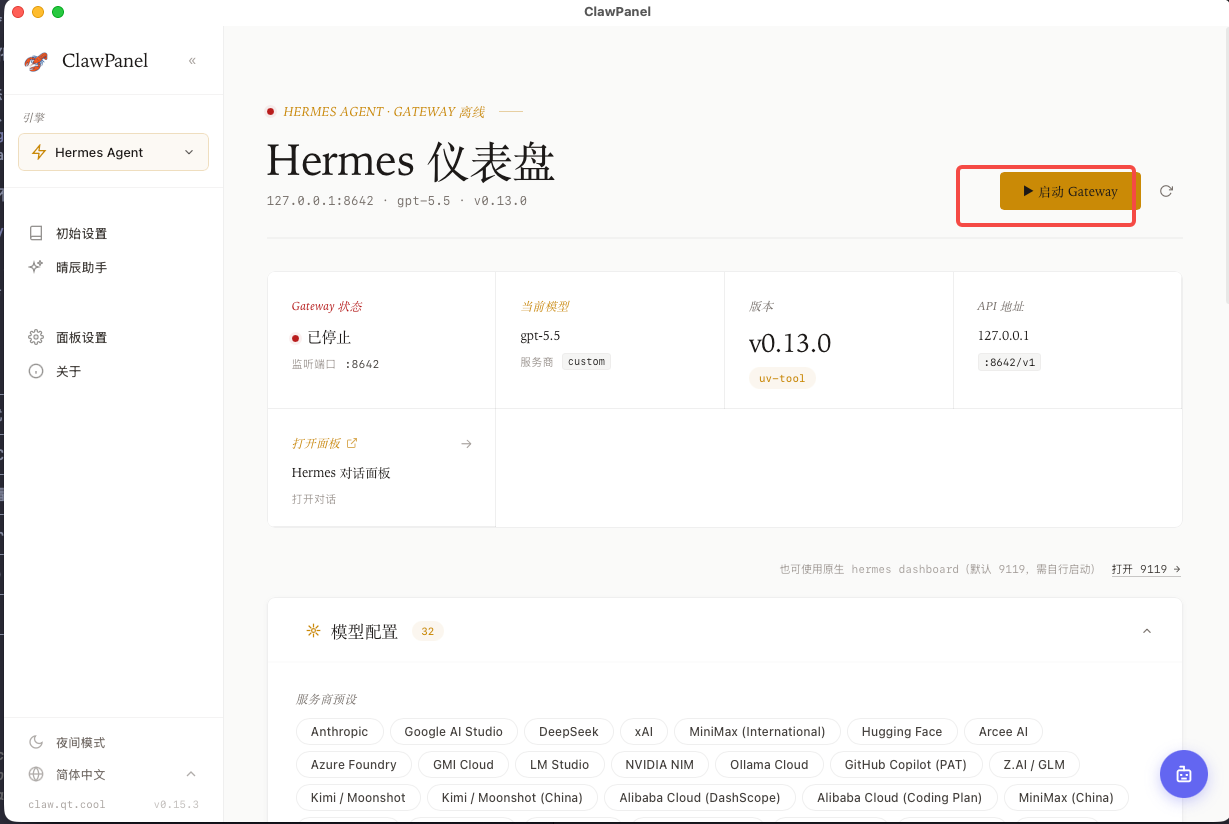
Task: Click the globe icon next to 简体中文
Action: 36,774
